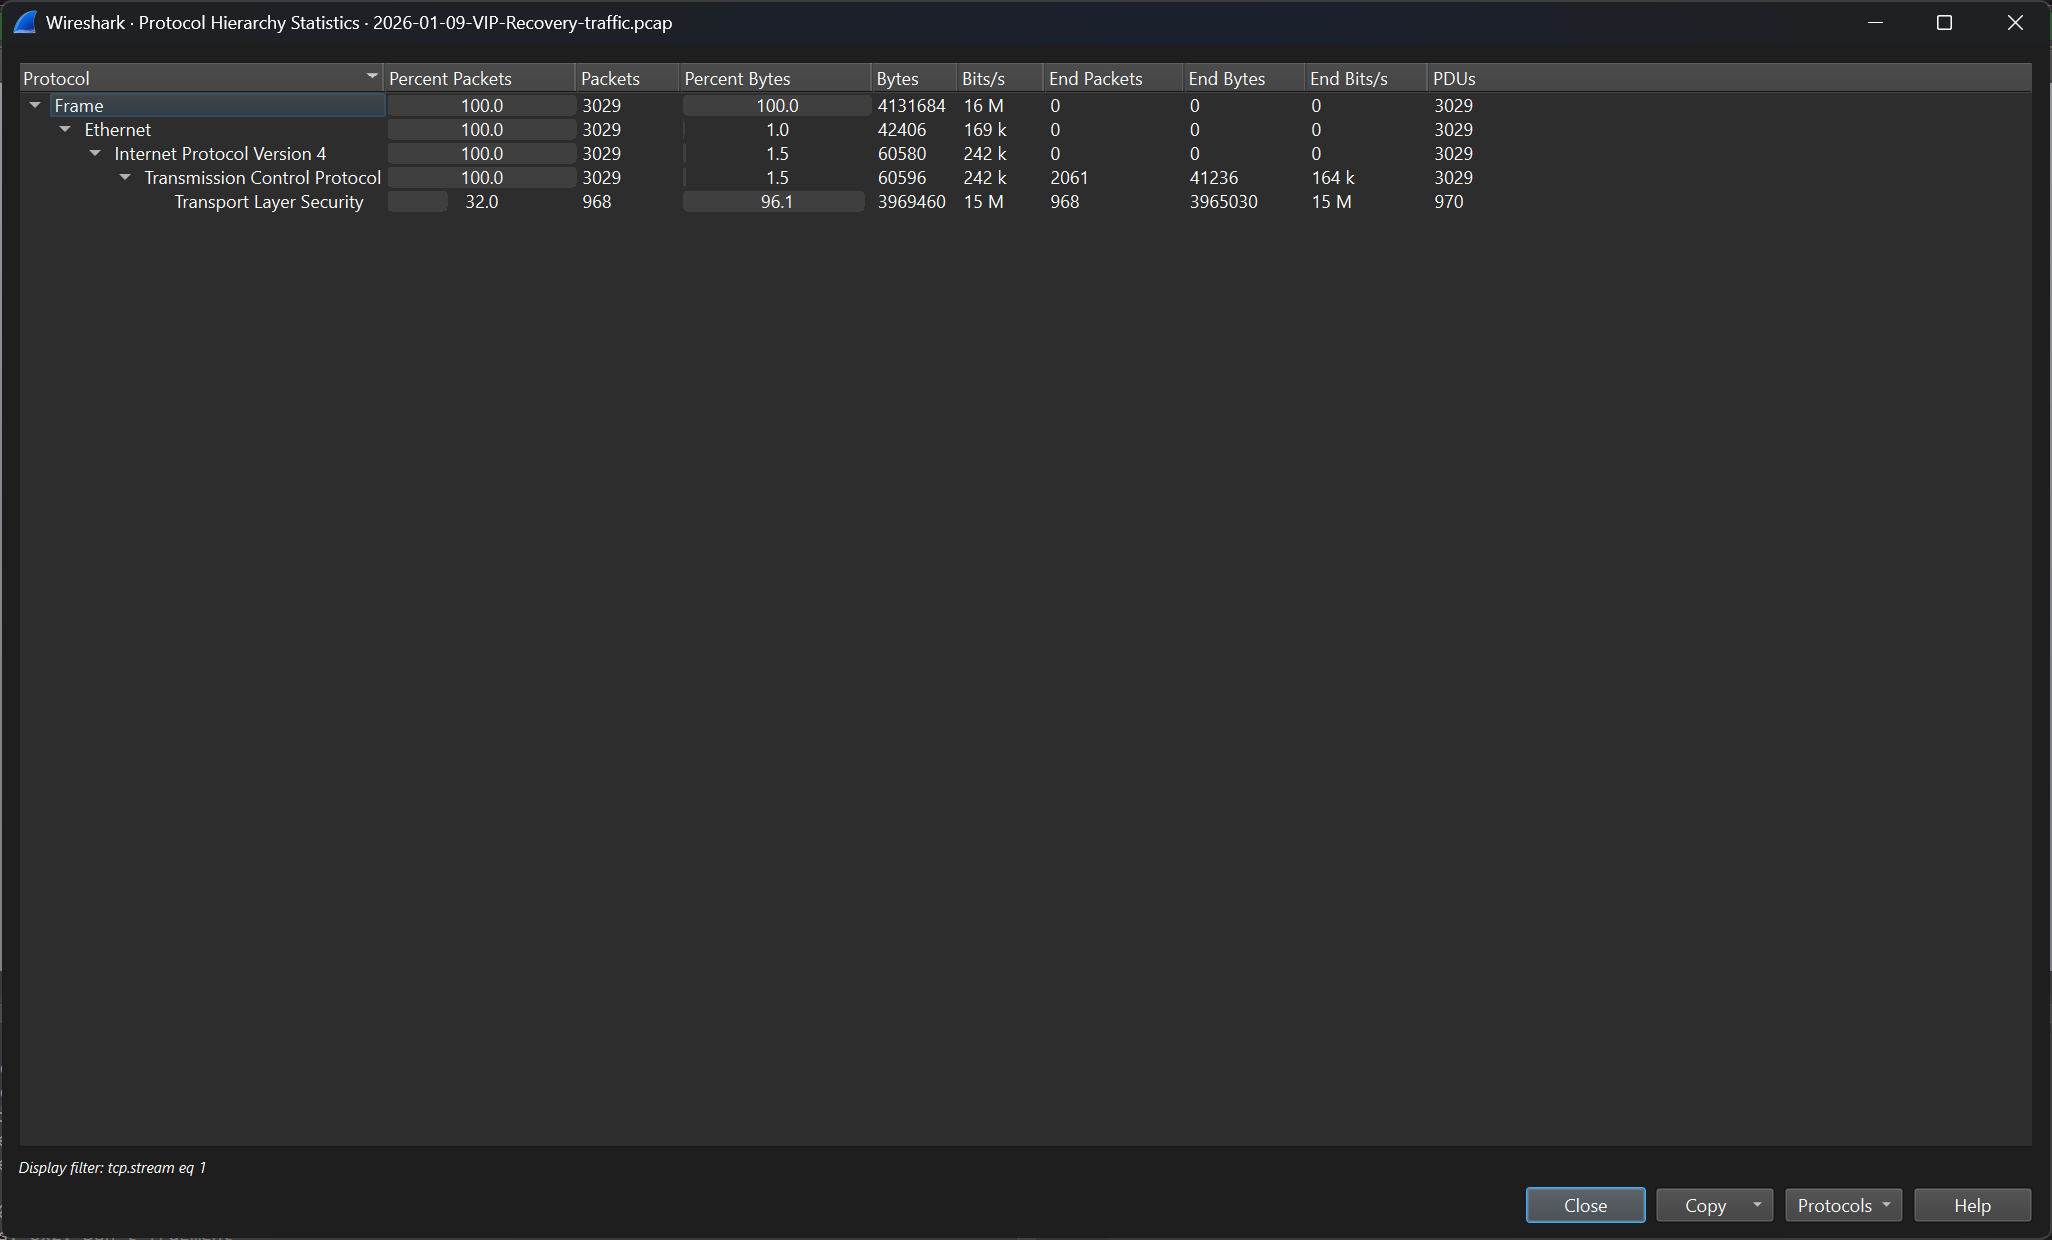Click TCP end bytes value 41236
This screenshot has height=1240, width=2052.
[1213, 177]
